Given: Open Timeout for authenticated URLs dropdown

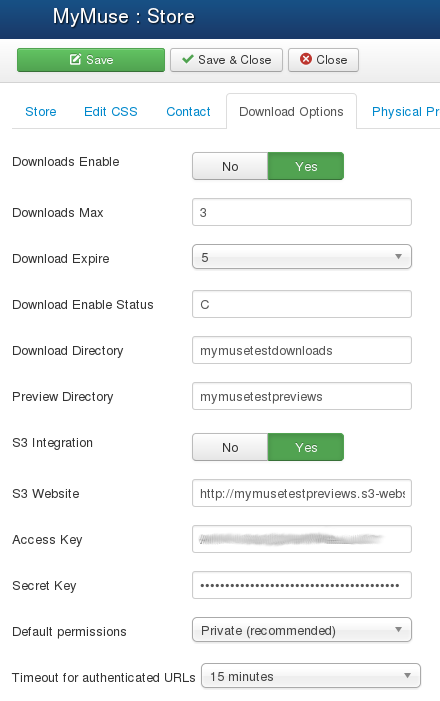Looking at the screenshot, I should (x=311, y=676).
